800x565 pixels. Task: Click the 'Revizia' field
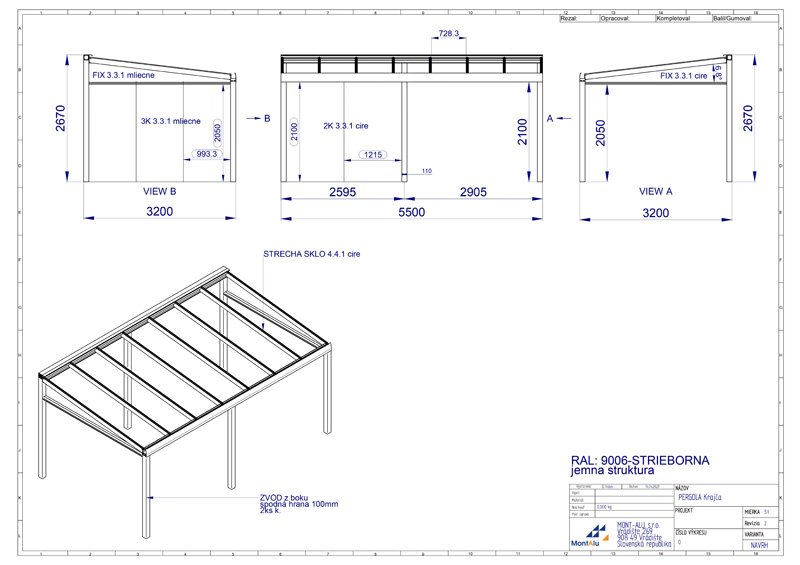click(760, 524)
